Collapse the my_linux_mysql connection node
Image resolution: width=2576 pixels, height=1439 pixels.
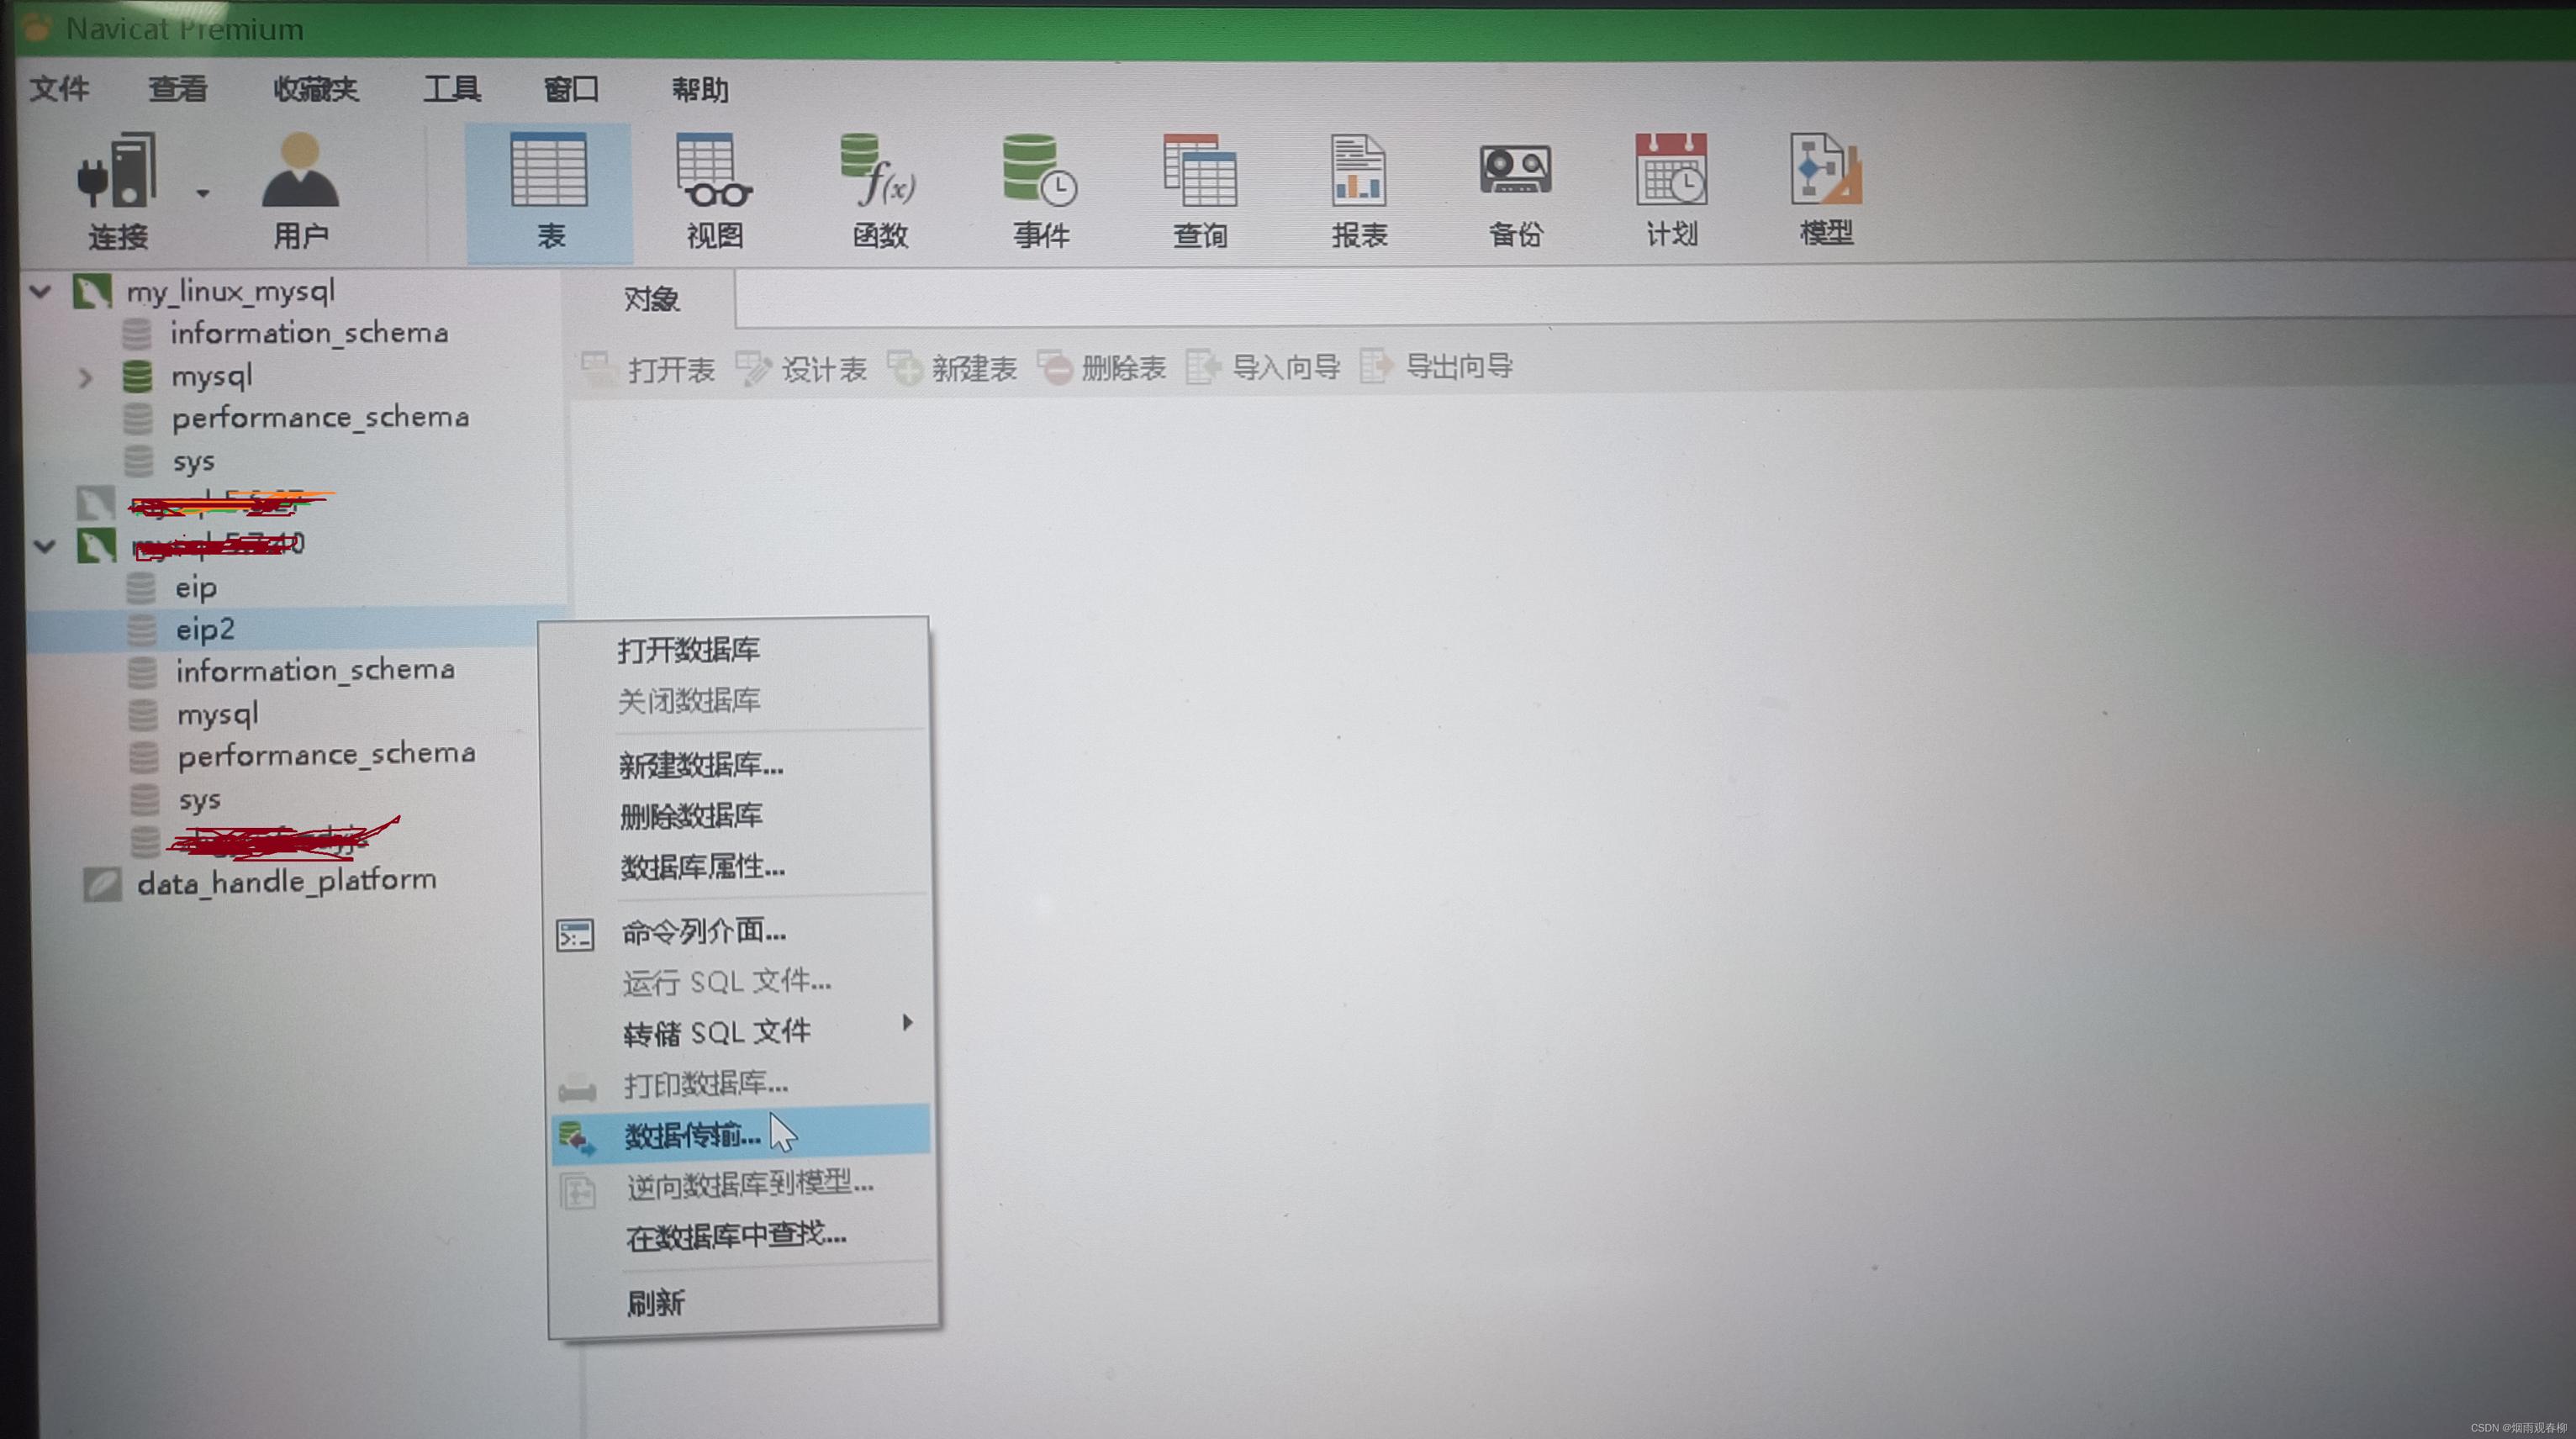[x=40, y=291]
